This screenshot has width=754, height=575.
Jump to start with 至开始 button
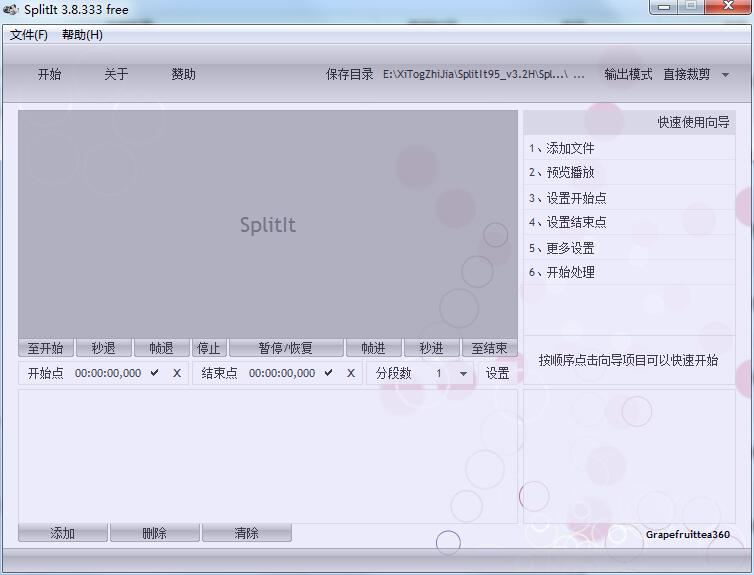click(x=45, y=348)
